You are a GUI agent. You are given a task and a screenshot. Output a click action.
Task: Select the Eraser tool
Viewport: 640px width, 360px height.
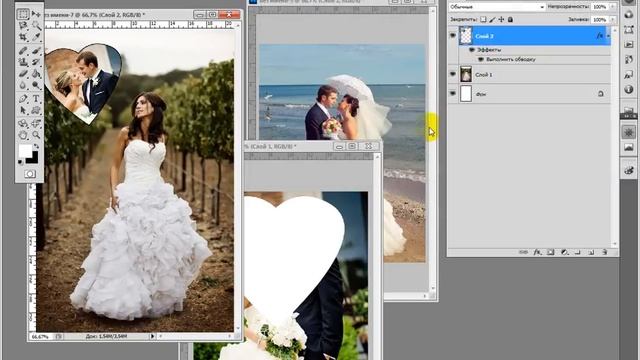coord(23,74)
